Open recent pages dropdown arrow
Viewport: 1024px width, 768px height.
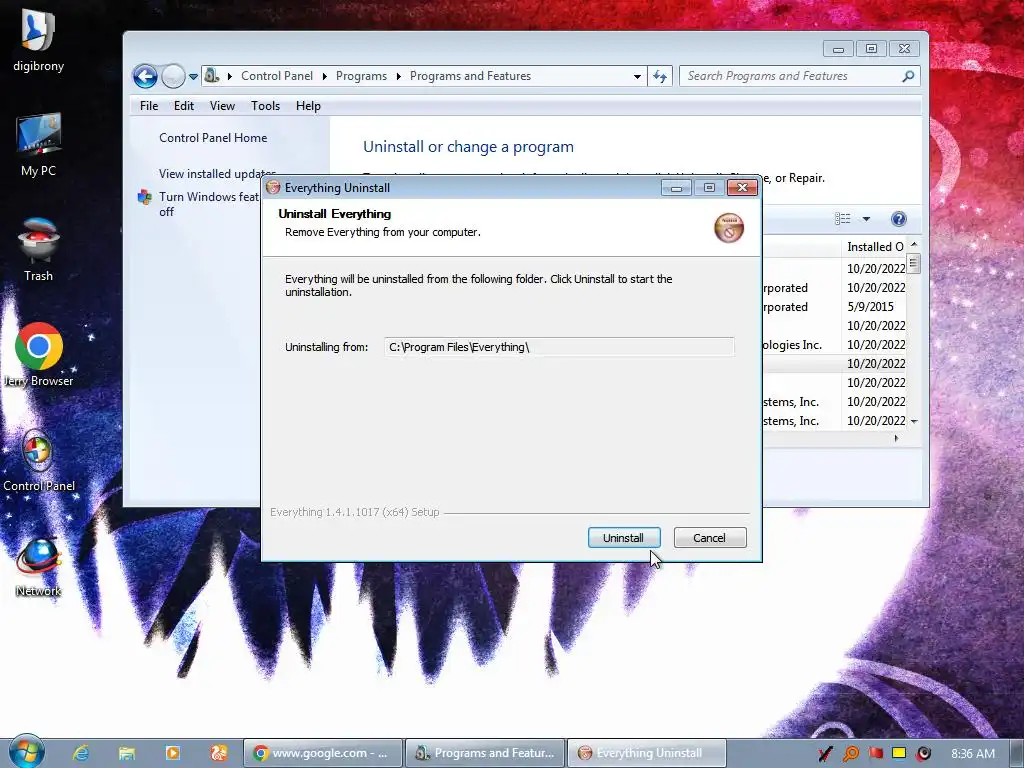pos(193,76)
